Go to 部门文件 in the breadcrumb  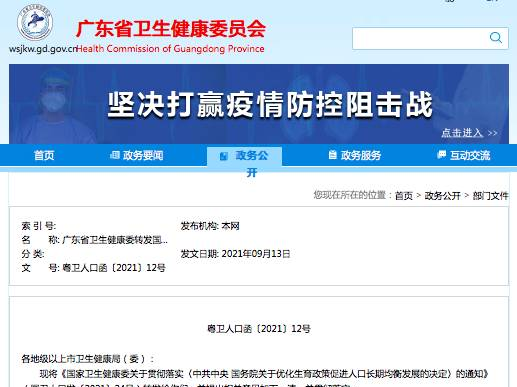(490, 196)
